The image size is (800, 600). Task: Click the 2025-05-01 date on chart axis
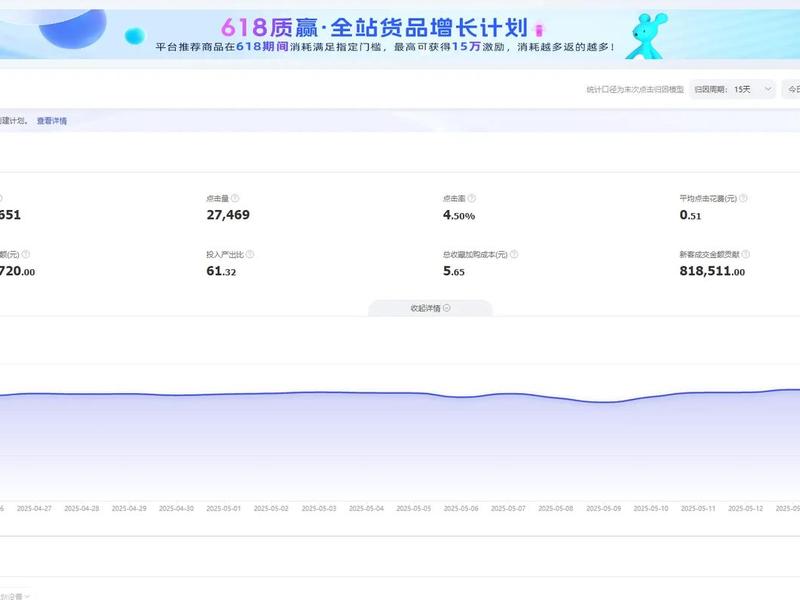click(x=223, y=509)
